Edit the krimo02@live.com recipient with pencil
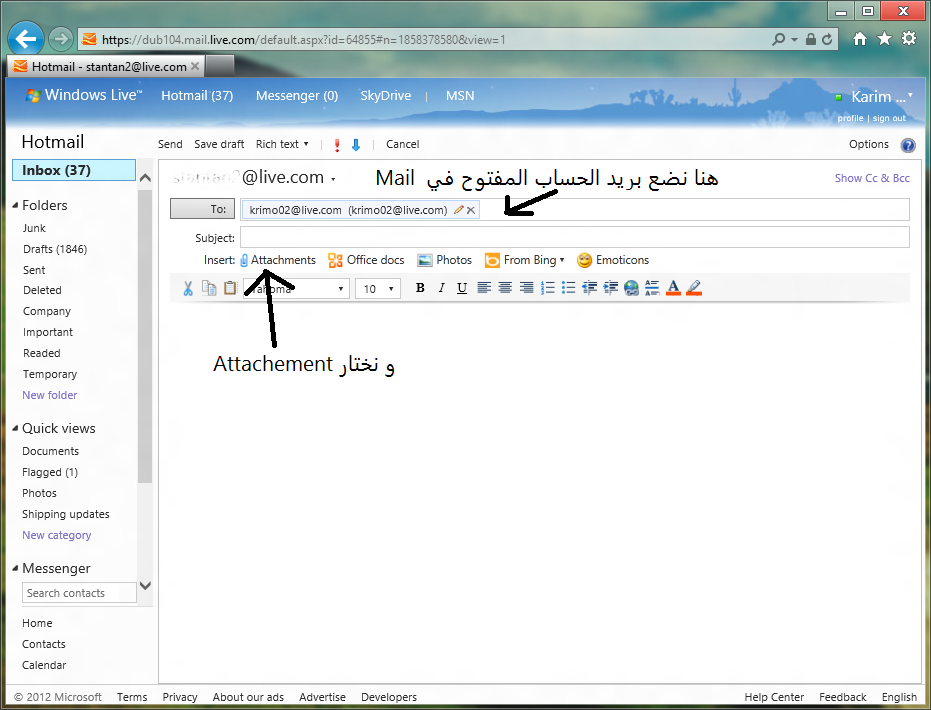 coord(458,210)
